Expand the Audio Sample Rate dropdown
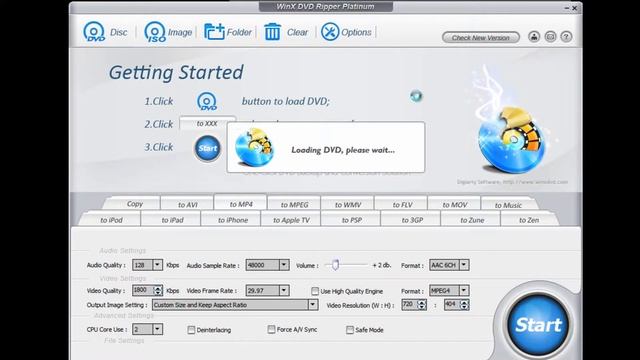Viewport: 640px width, 360px height. tap(284, 265)
